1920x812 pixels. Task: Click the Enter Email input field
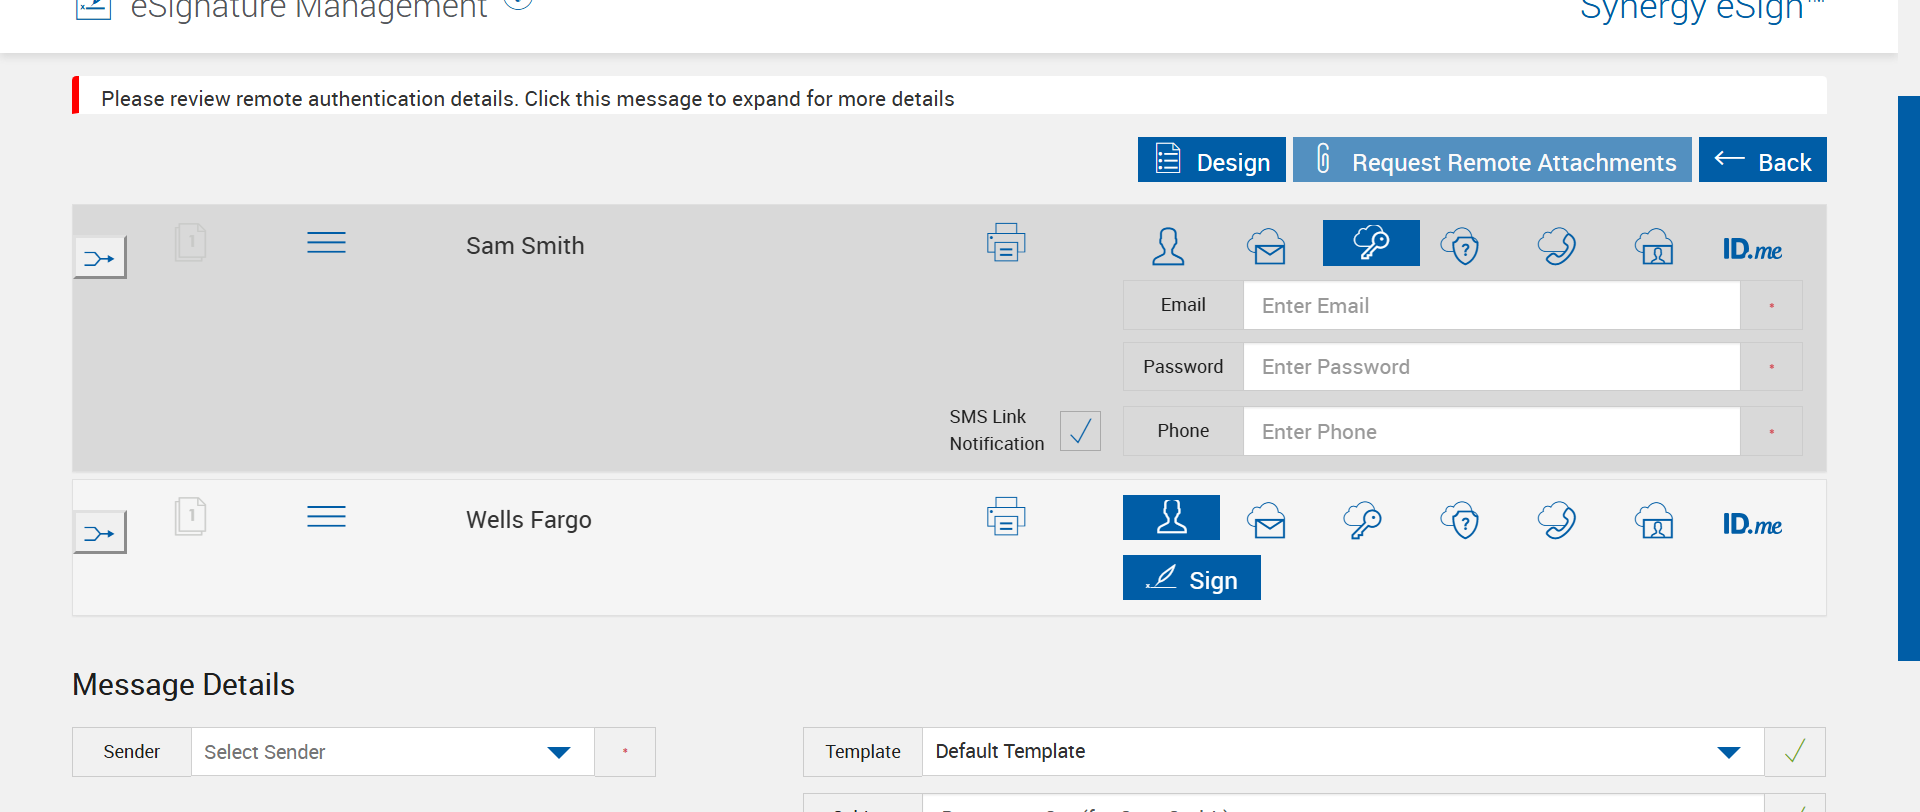[x=1491, y=306]
